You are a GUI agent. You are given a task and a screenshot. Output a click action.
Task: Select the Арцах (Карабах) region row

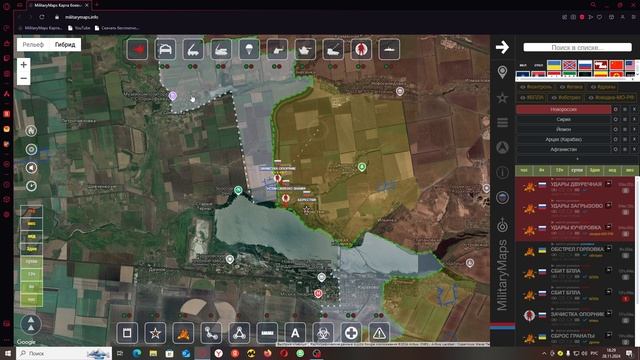563,139
